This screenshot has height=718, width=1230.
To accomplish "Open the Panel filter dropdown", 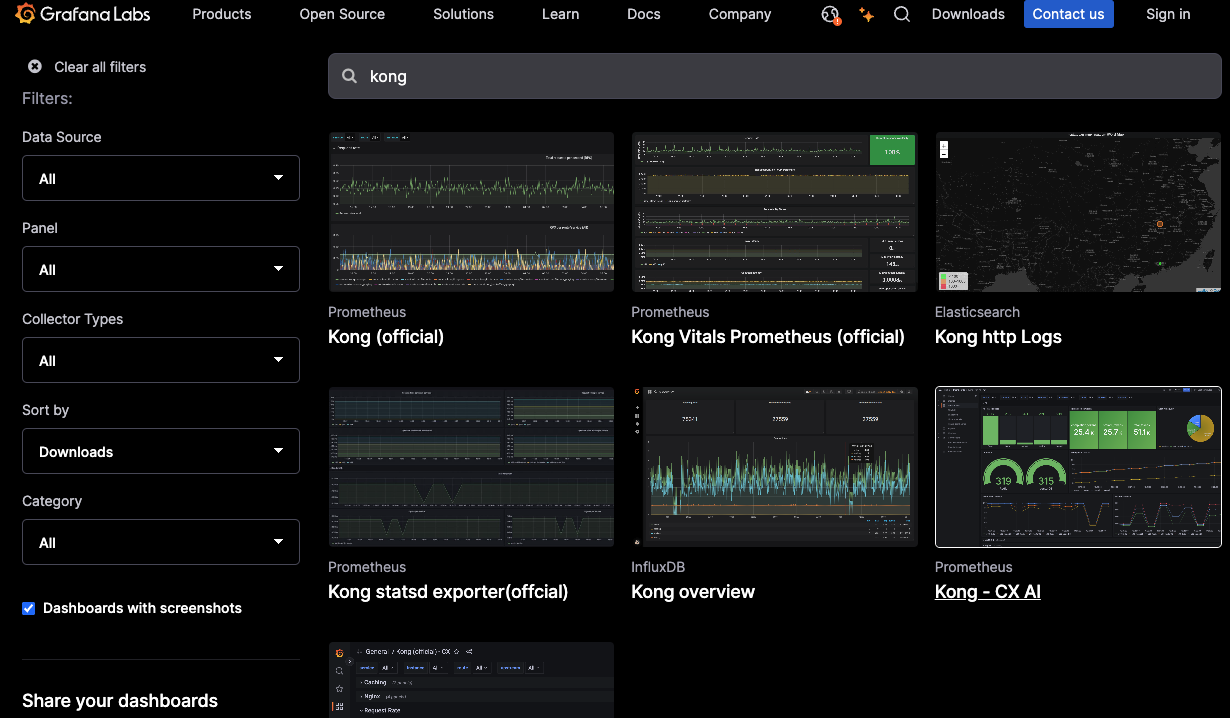I will click(161, 269).
